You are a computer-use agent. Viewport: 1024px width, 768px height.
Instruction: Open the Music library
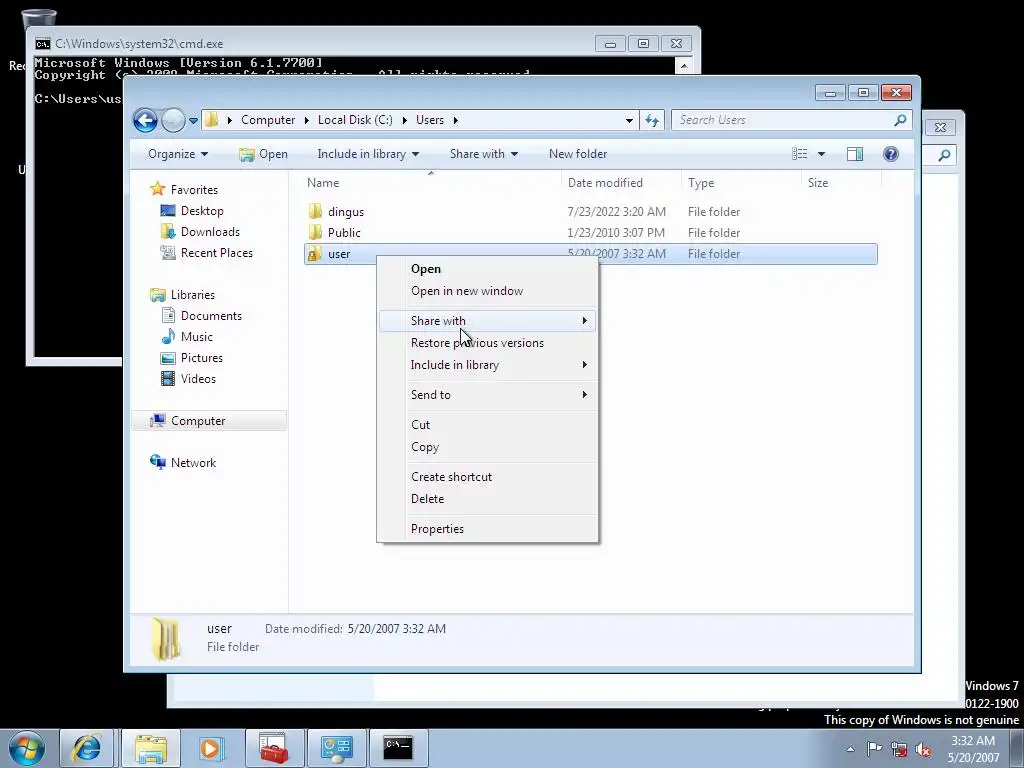pos(197,337)
